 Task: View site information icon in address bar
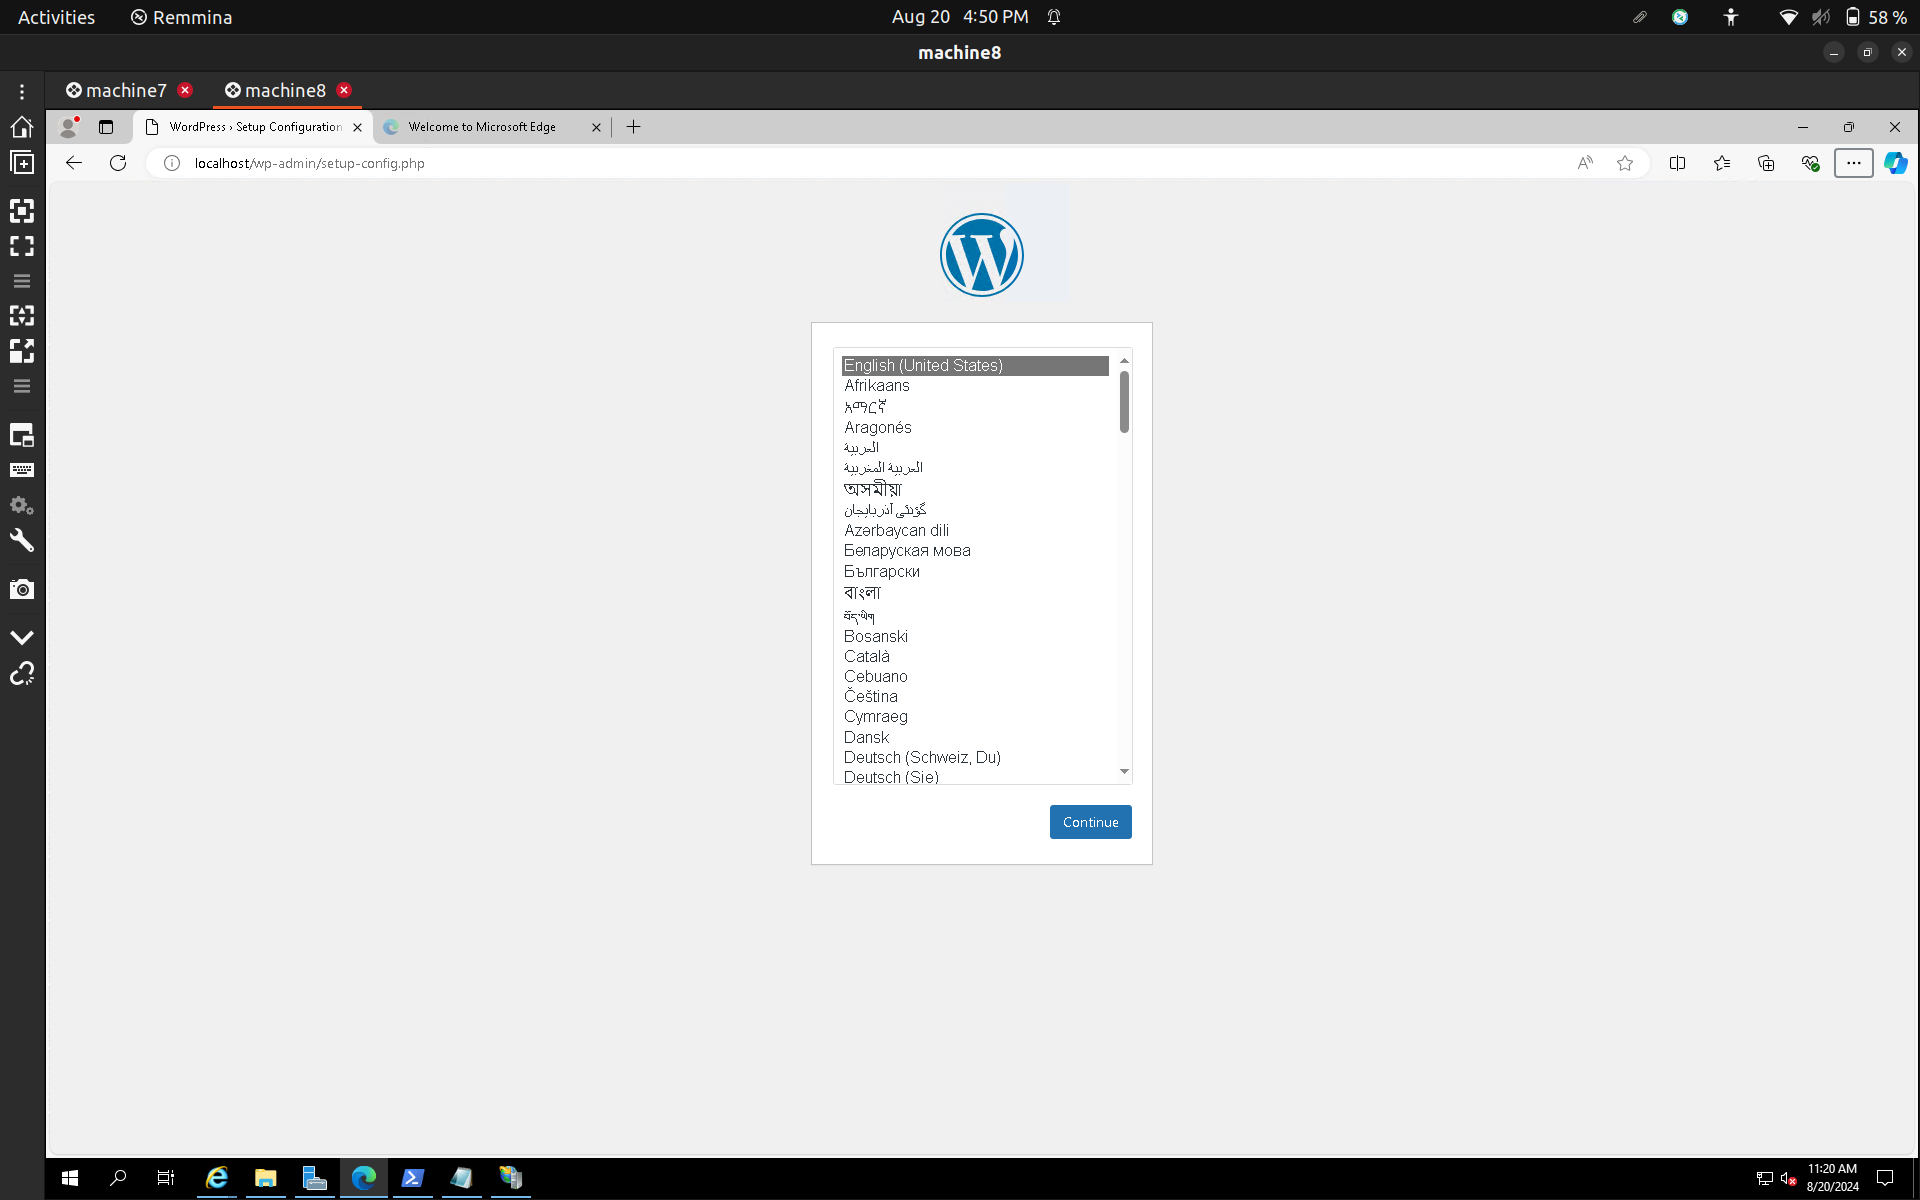pyautogui.click(x=172, y=163)
